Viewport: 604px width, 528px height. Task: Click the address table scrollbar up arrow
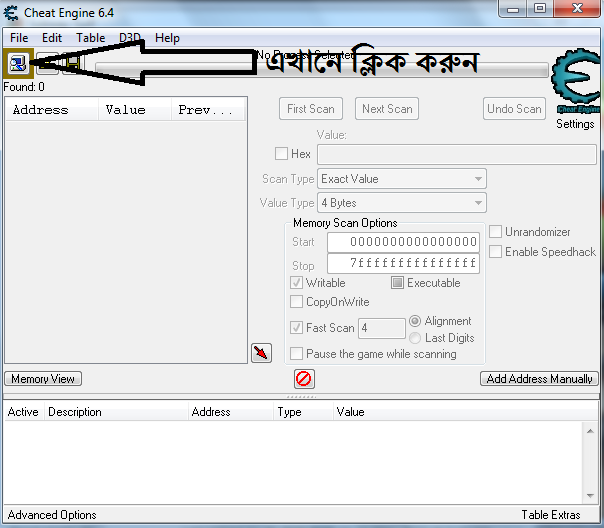click(x=590, y=431)
